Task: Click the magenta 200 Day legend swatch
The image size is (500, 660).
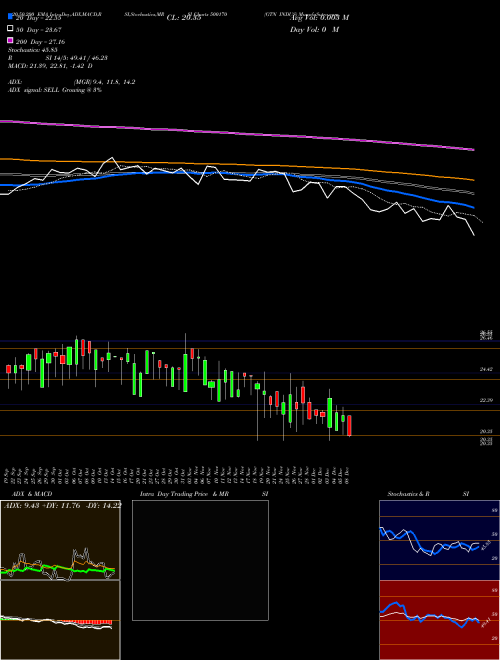Action: (10, 40)
